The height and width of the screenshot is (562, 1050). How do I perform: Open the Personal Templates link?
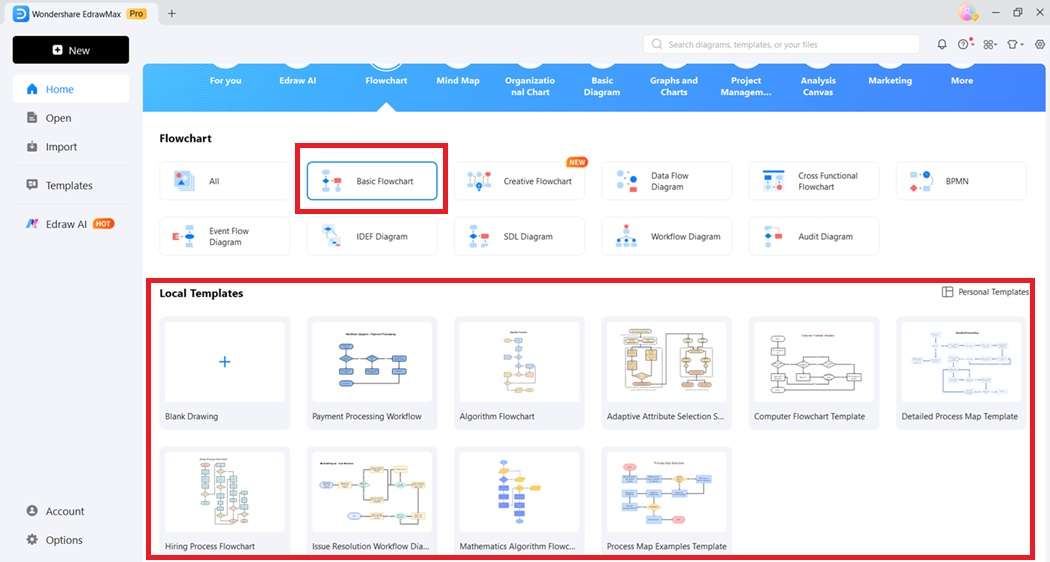click(x=994, y=292)
